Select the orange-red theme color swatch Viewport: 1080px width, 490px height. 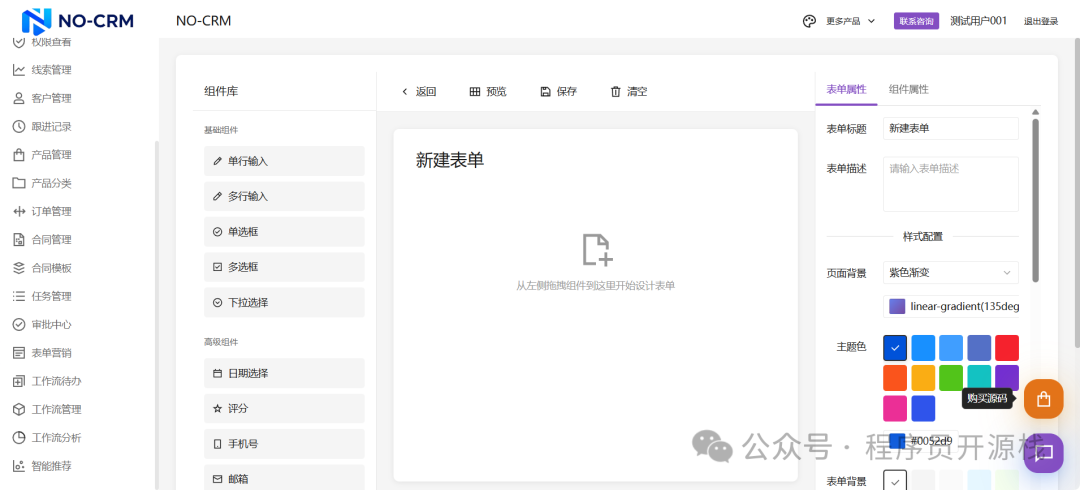(x=895, y=378)
